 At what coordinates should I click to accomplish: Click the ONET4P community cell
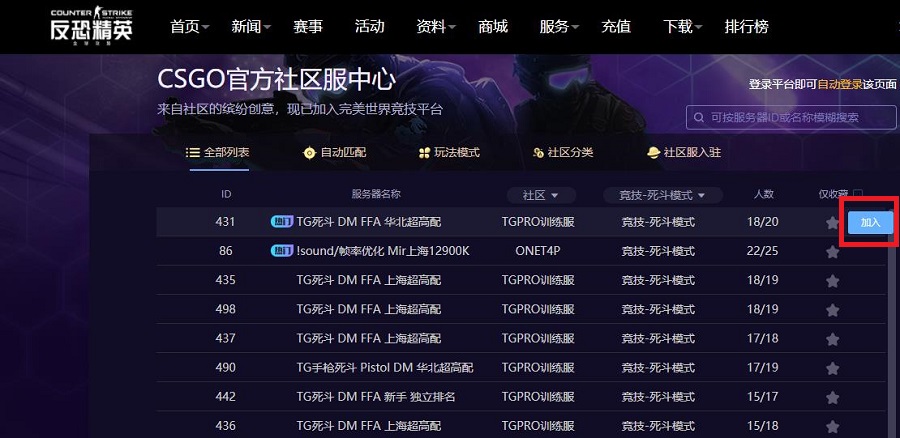[538, 251]
